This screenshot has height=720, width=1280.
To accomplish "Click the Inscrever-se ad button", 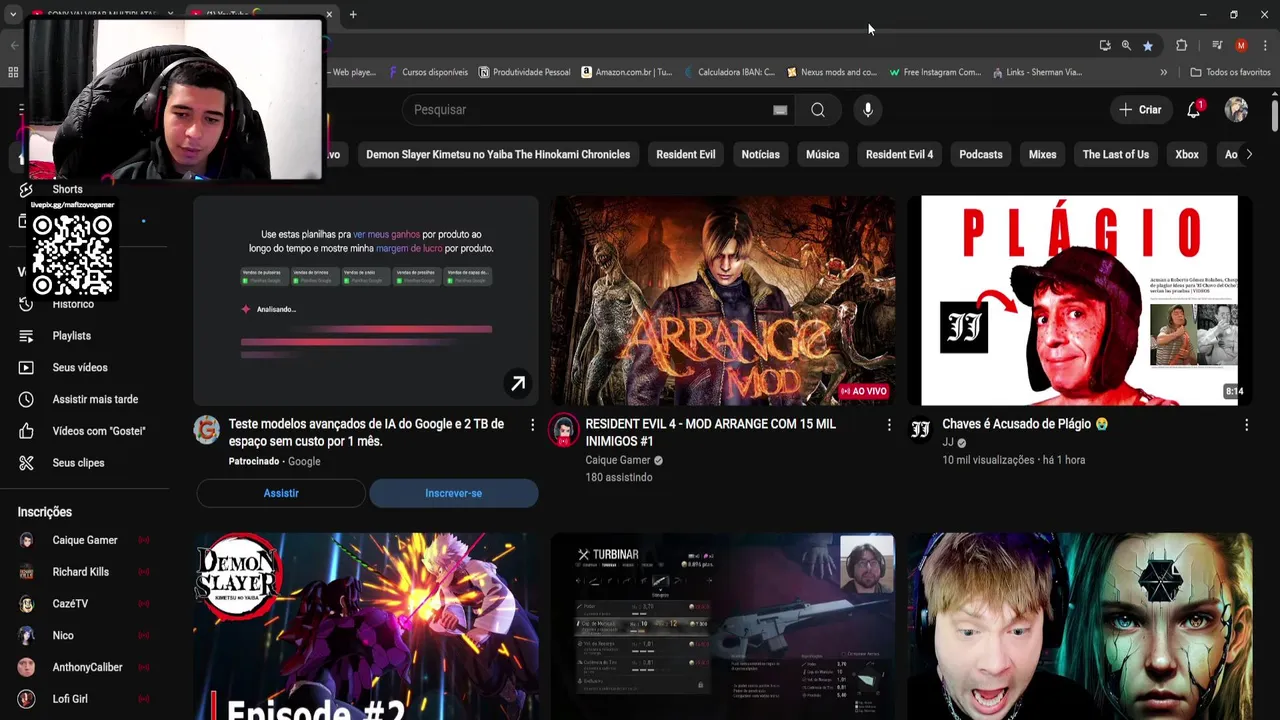I will (454, 493).
